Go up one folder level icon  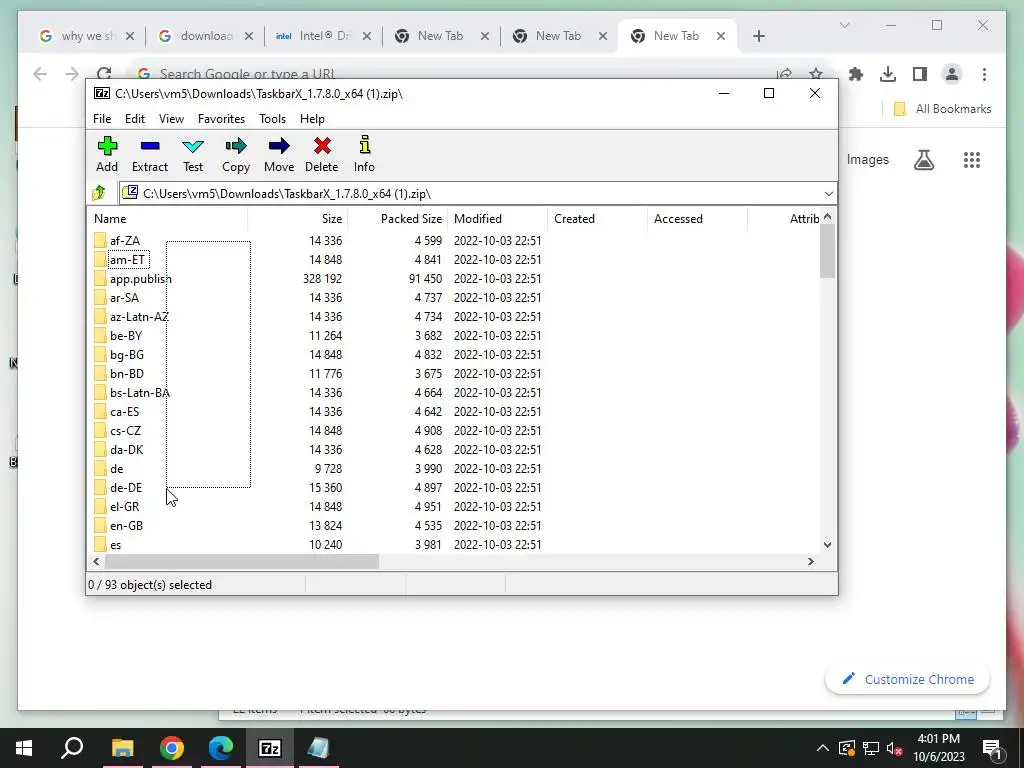pyautogui.click(x=99, y=193)
